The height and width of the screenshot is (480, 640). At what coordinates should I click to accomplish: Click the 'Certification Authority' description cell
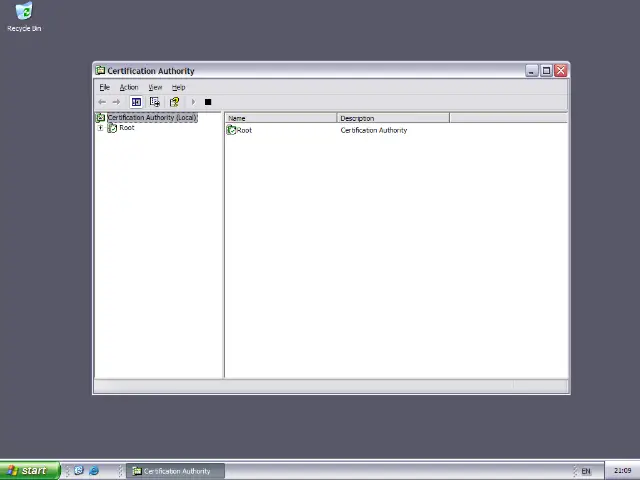pyautogui.click(x=373, y=130)
